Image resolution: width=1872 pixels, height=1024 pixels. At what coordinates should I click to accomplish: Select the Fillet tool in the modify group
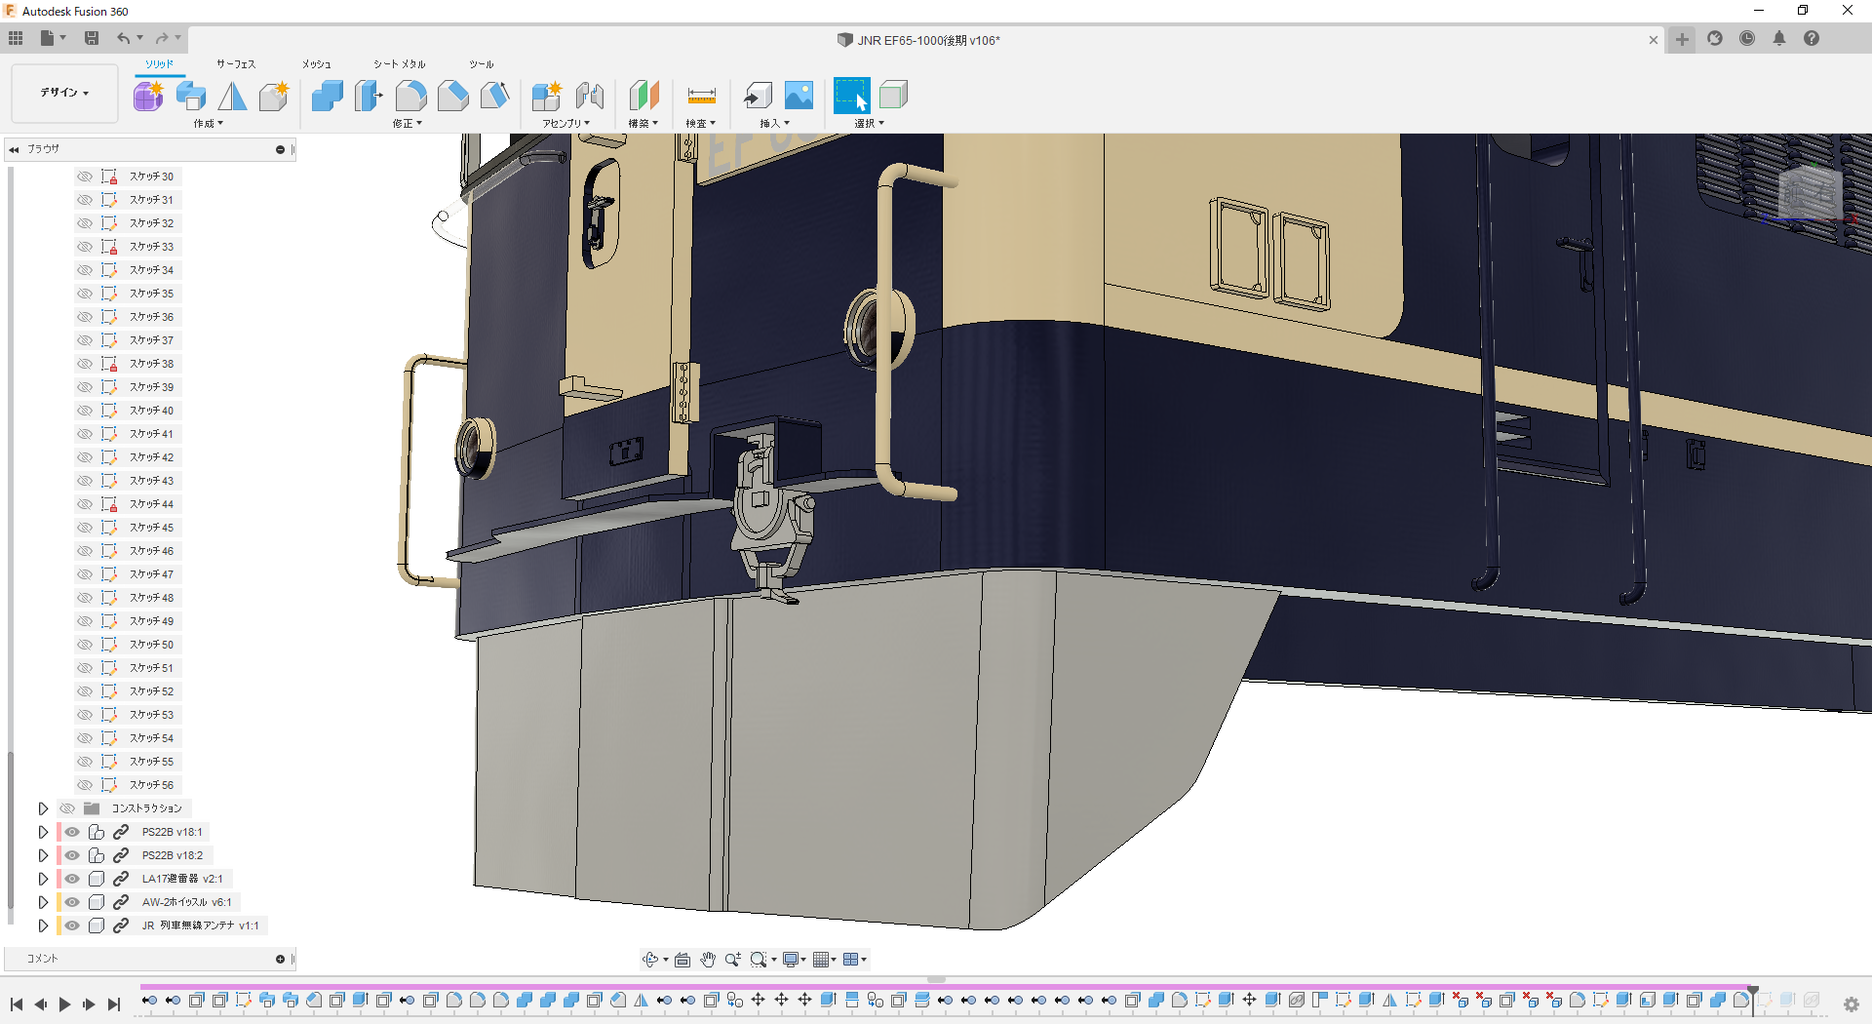pyautogui.click(x=411, y=96)
